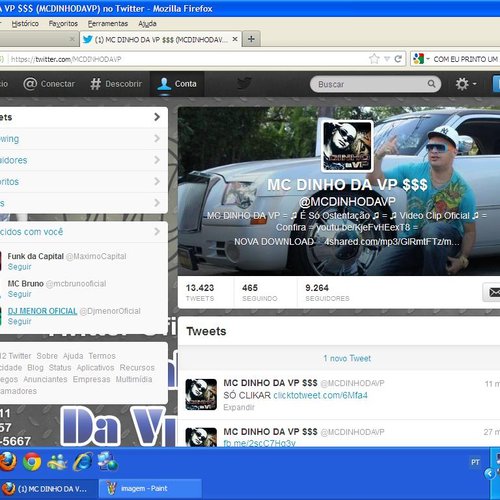The image size is (500, 500).
Task: Open the Multimídia footer link
Action: click(134, 379)
